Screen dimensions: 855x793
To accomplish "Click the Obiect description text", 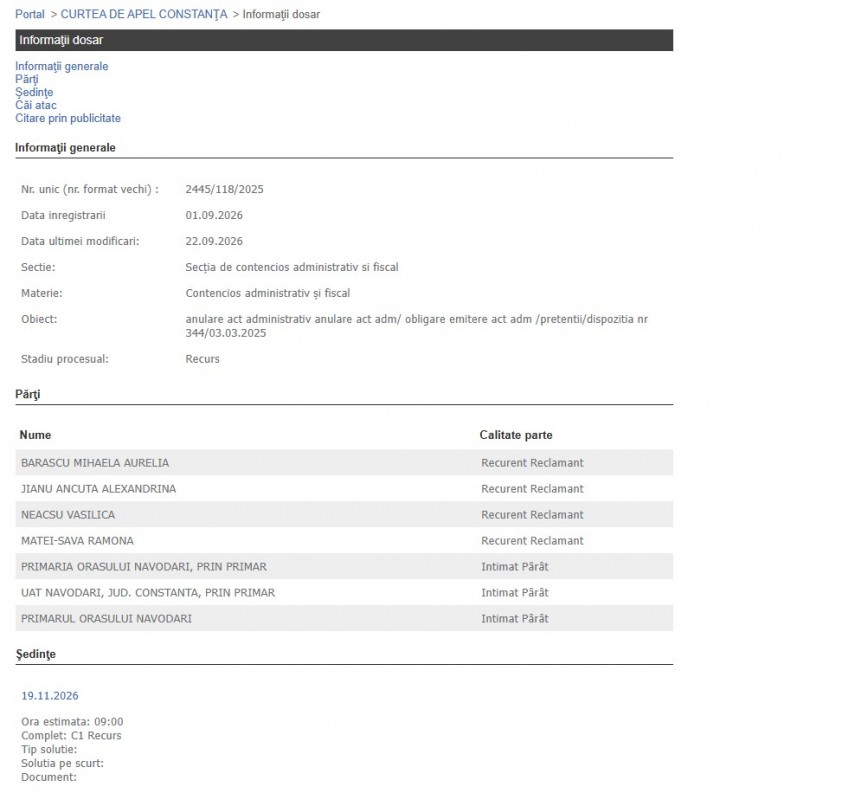I will click(x=417, y=326).
